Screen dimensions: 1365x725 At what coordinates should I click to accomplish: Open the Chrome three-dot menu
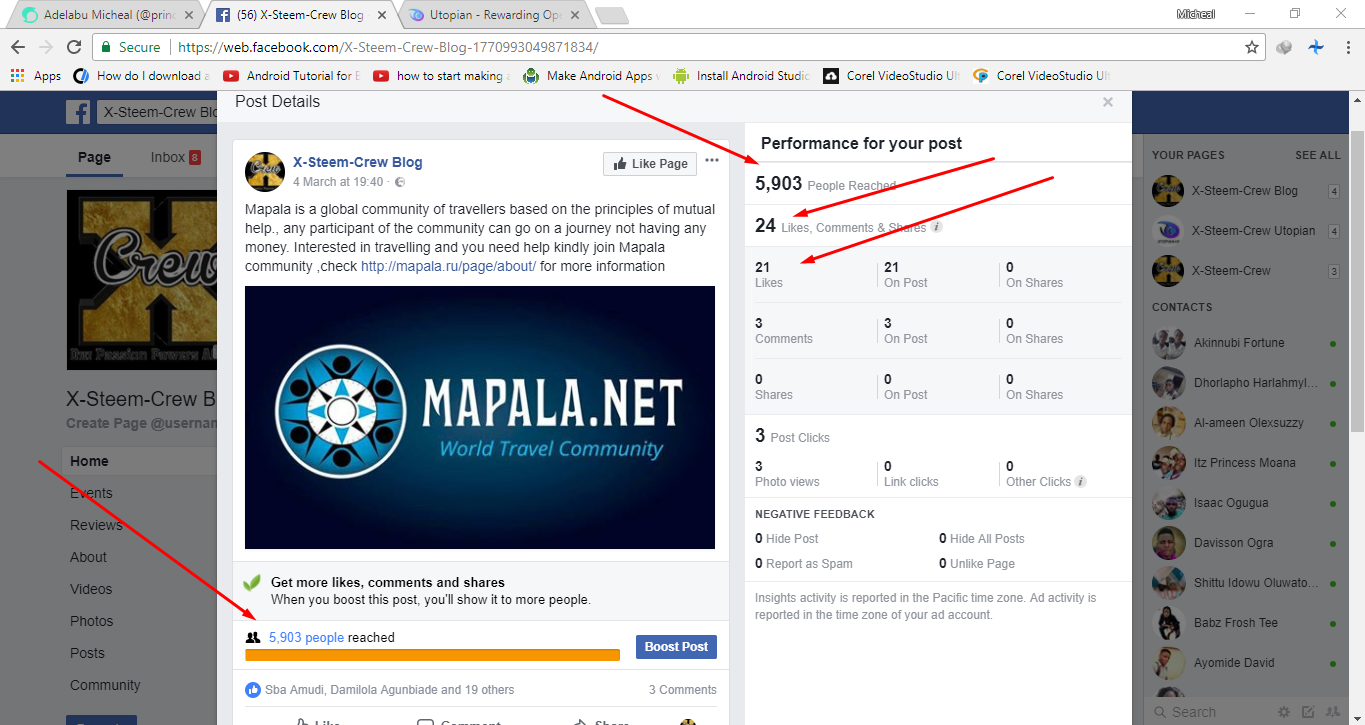pyautogui.click(x=1346, y=47)
